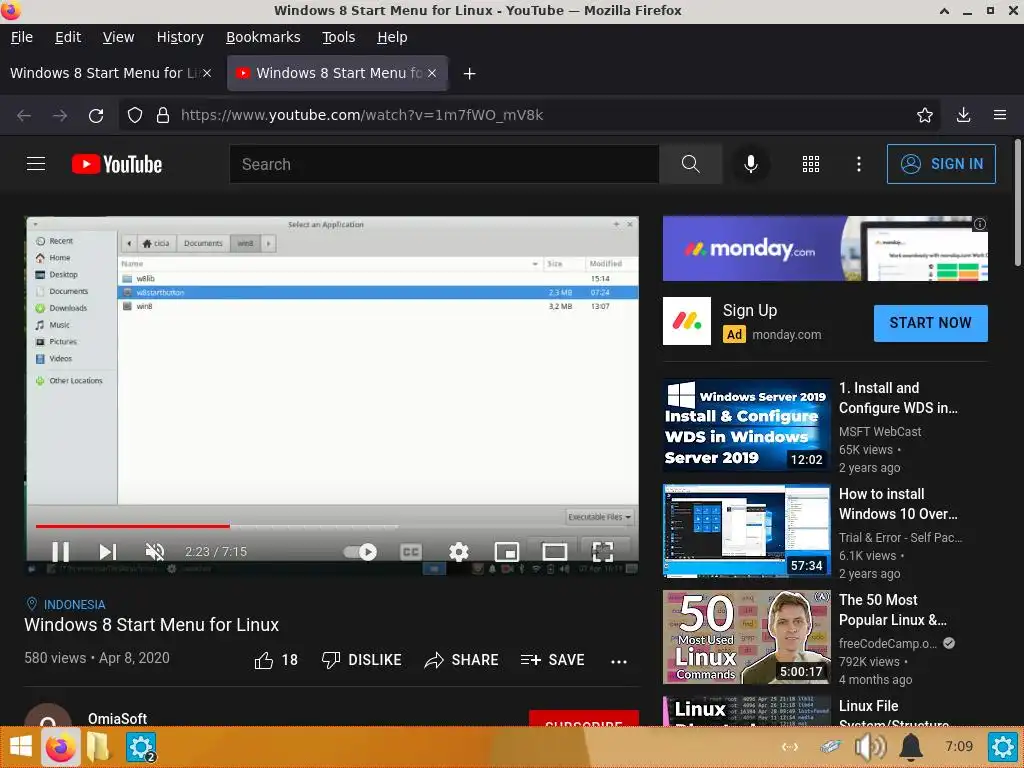
Task: Open tracking protection shield icon
Action: pyautogui.click(x=135, y=116)
